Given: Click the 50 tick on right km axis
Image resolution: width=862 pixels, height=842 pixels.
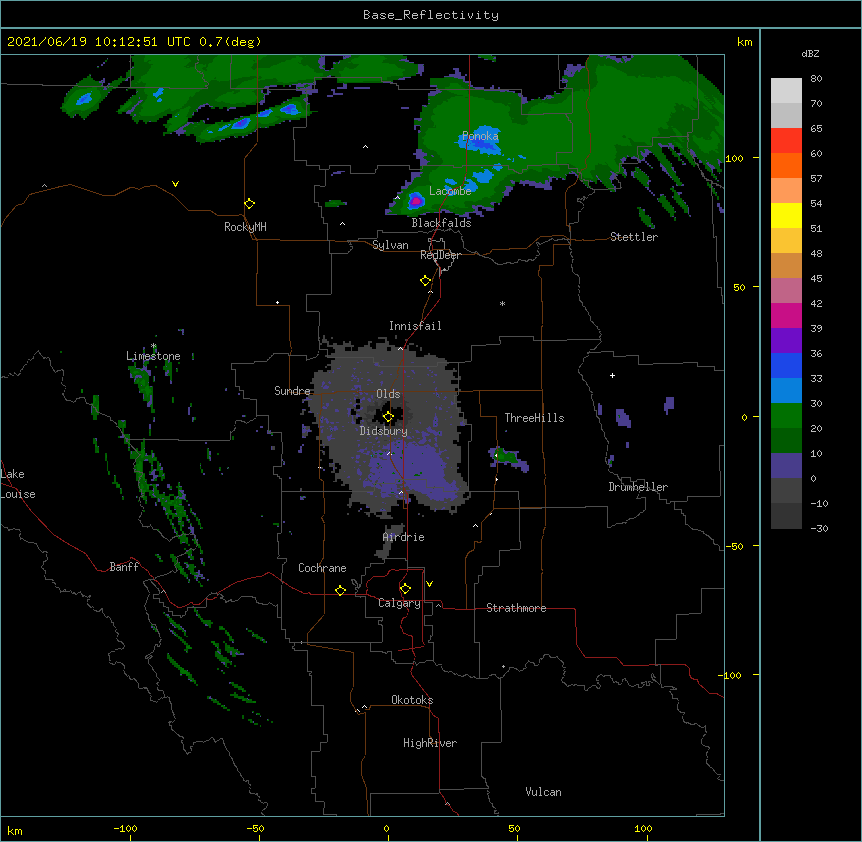Looking at the screenshot, I should pyautogui.click(x=739, y=287).
